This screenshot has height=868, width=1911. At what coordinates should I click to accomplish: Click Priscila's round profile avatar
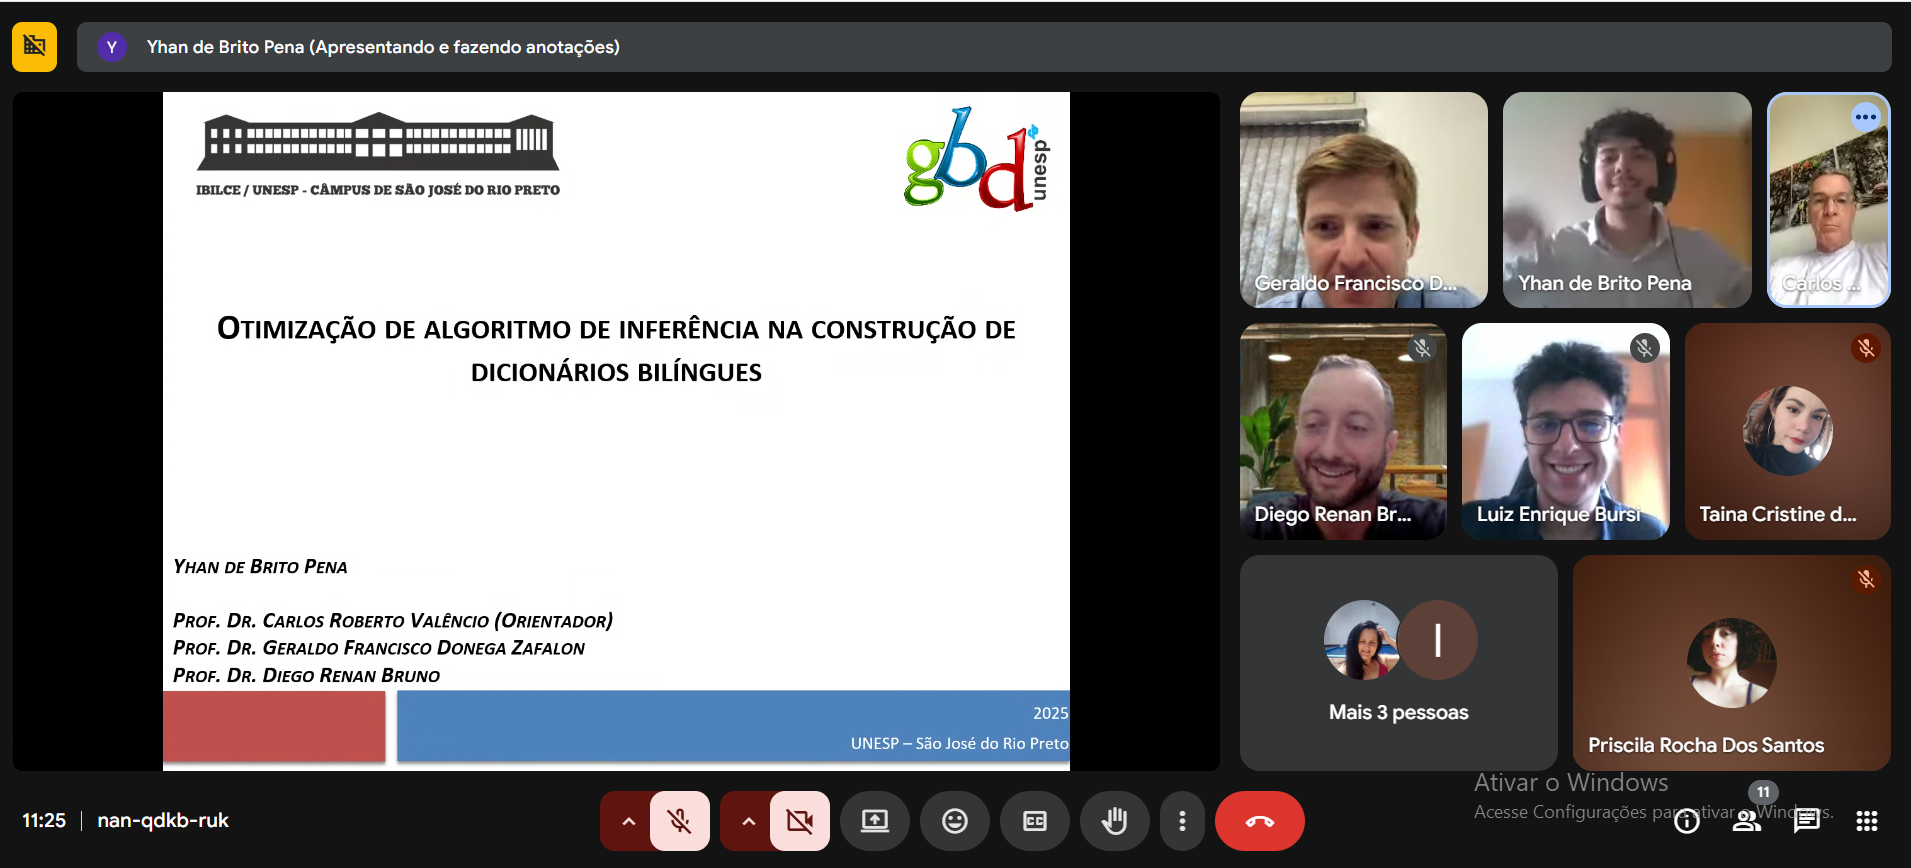click(1732, 663)
